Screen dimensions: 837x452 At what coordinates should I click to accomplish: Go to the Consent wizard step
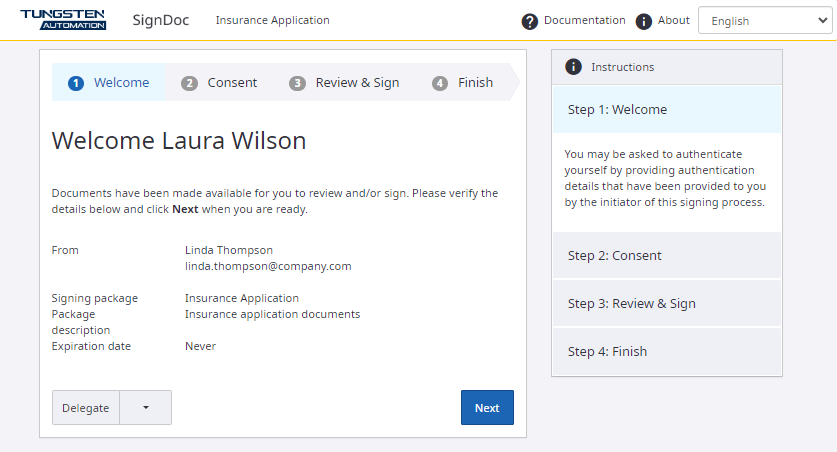tap(232, 83)
